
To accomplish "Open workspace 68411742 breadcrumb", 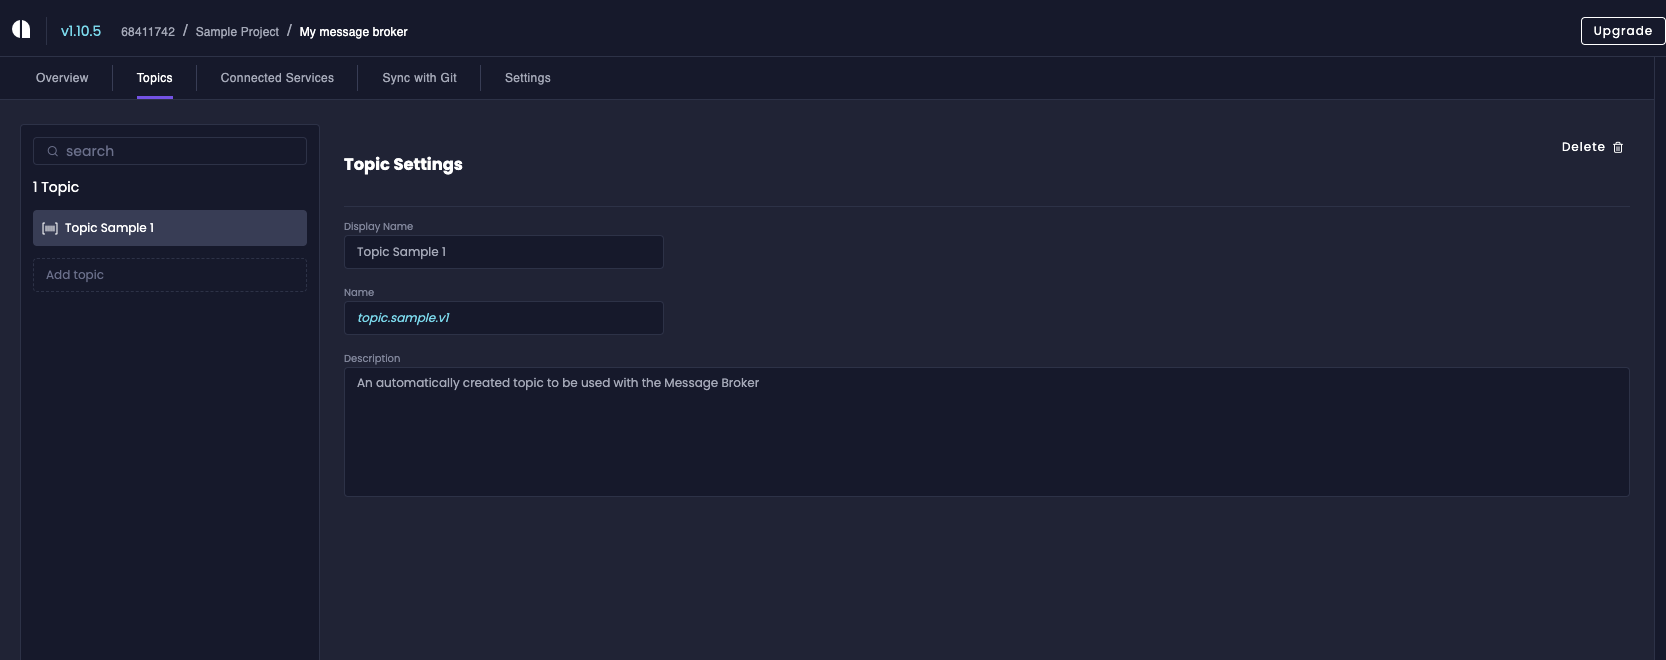I will [x=148, y=32].
